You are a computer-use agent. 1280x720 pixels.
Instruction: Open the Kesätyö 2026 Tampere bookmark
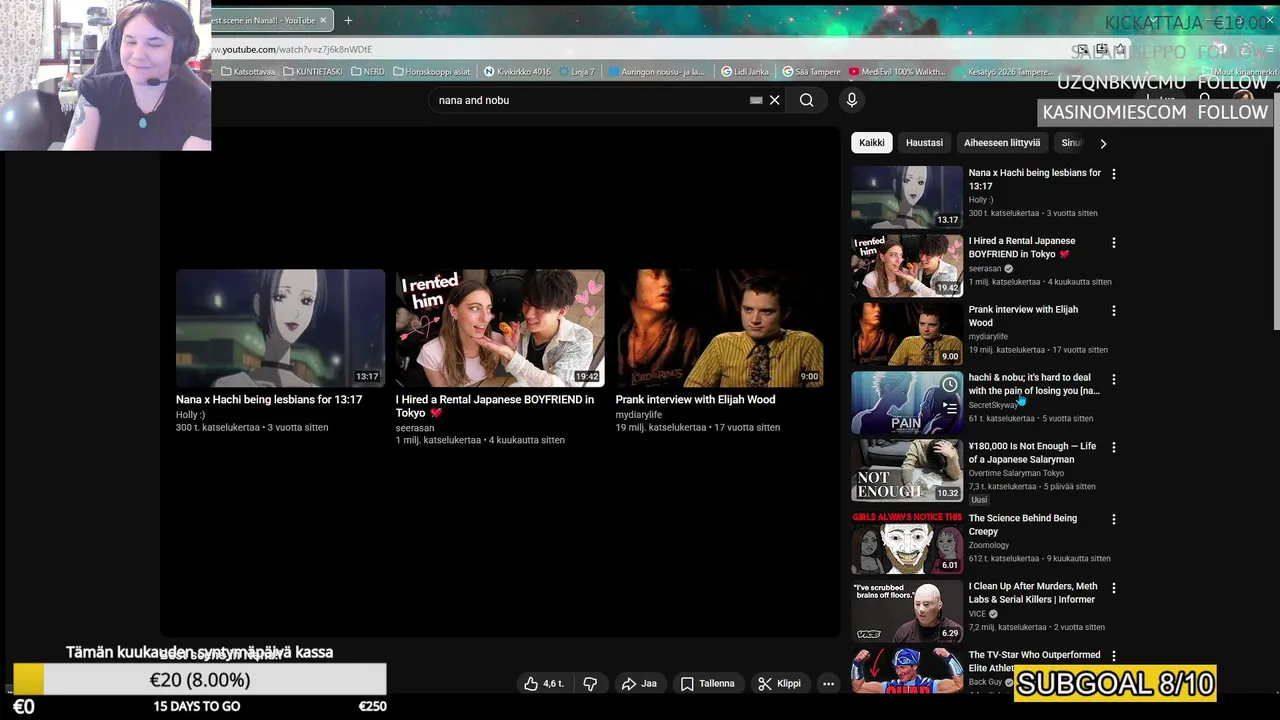click(1011, 72)
